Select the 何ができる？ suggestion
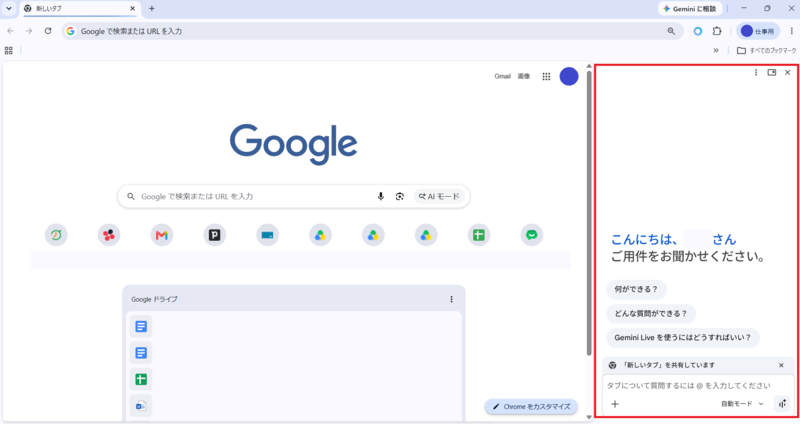Viewport: 800px width, 424px height. [x=636, y=289]
